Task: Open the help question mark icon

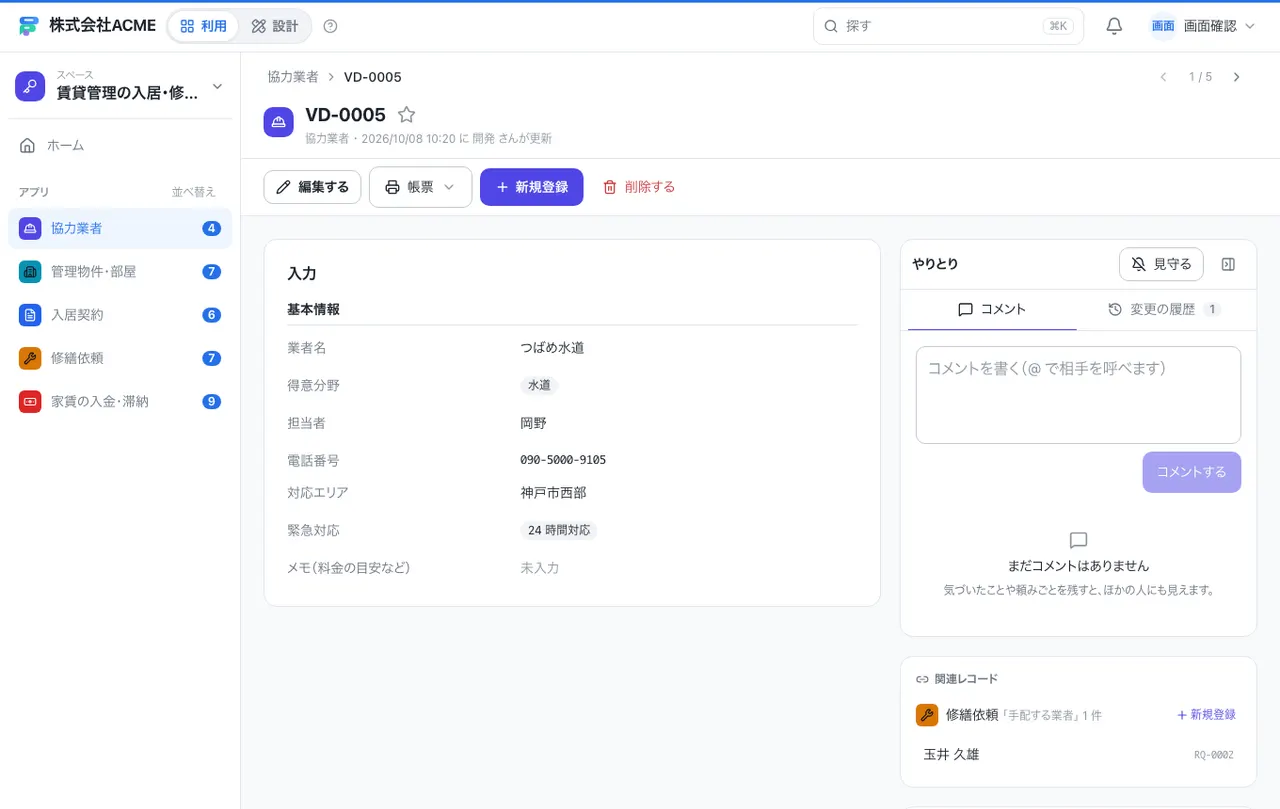Action: pyautogui.click(x=331, y=26)
